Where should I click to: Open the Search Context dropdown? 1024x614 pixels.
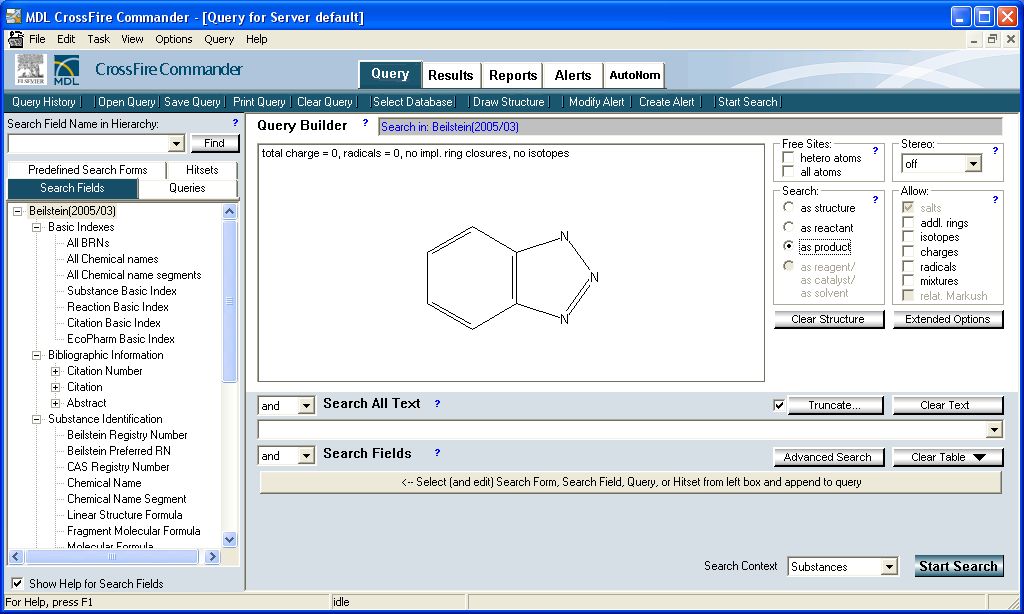pyautogui.click(x=889, y=567)
